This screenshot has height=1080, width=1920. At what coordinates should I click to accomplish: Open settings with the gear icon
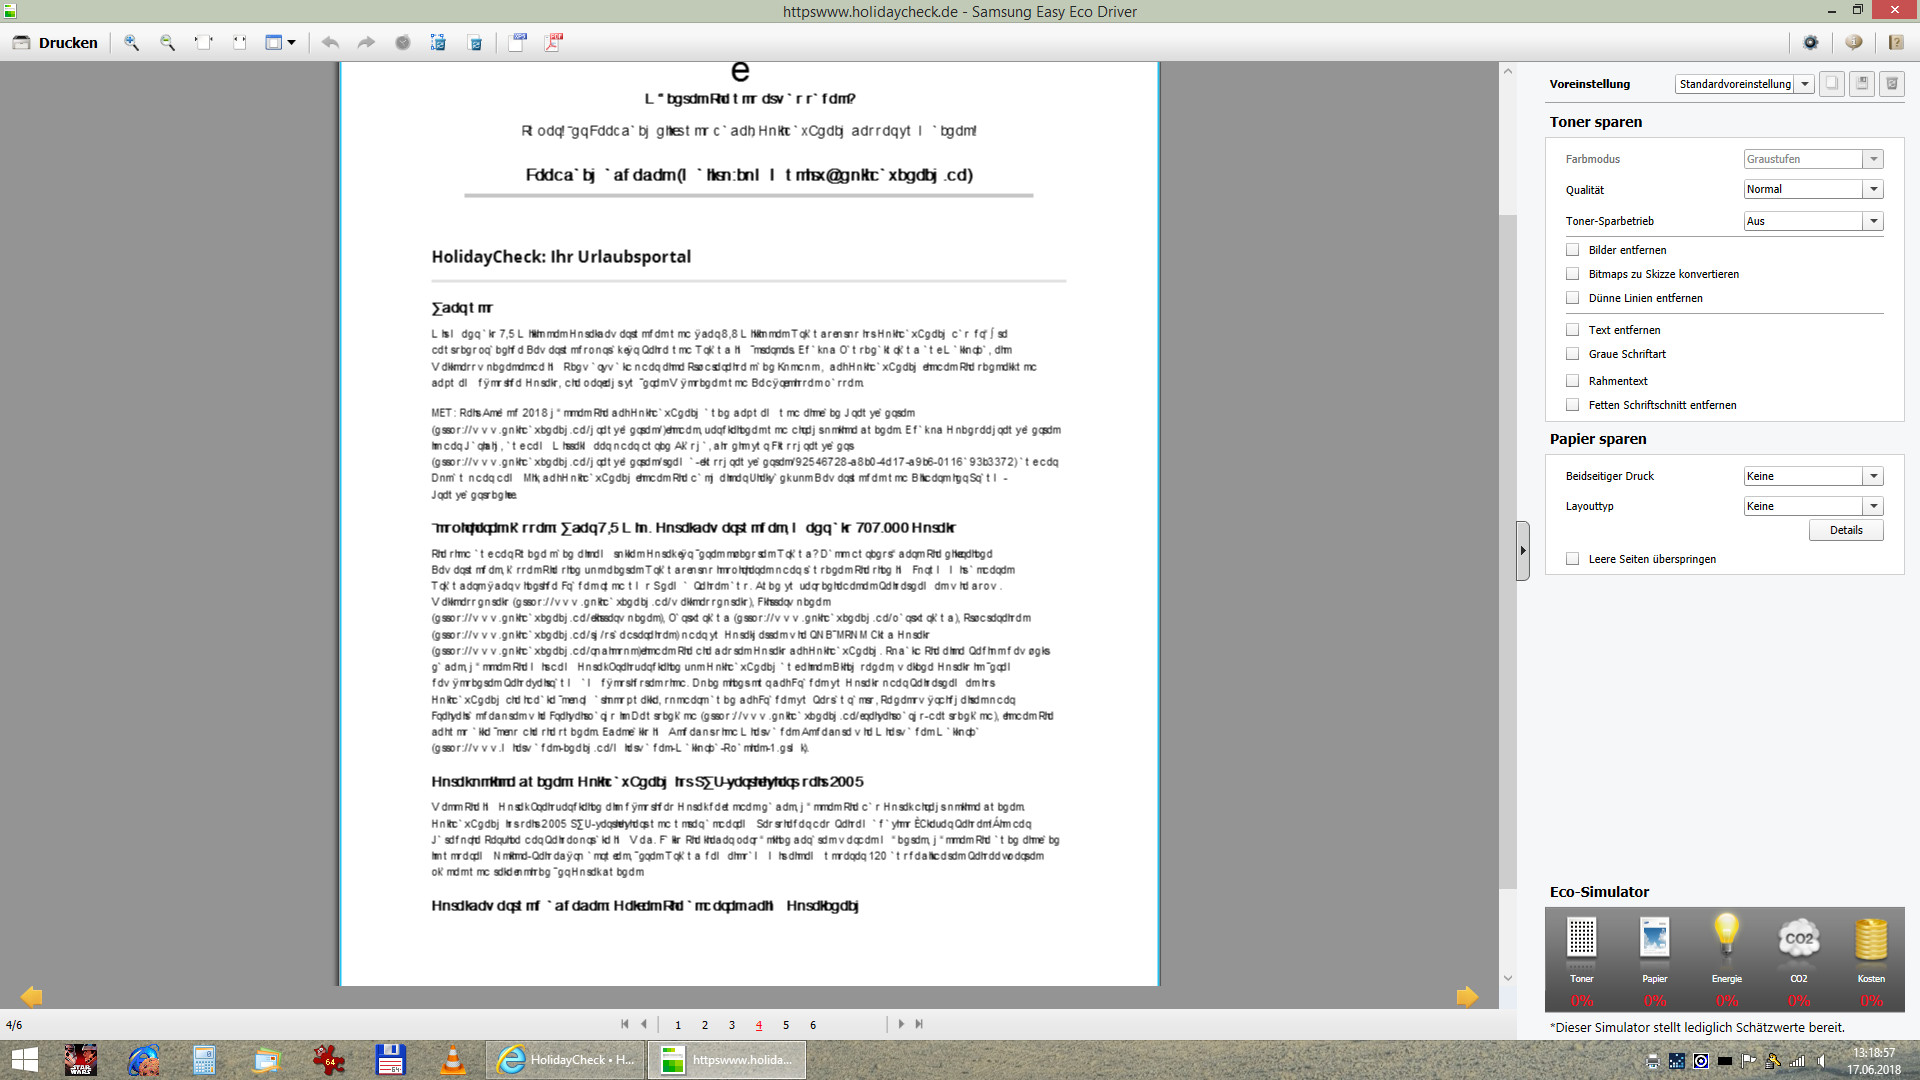click(1810, 42)
